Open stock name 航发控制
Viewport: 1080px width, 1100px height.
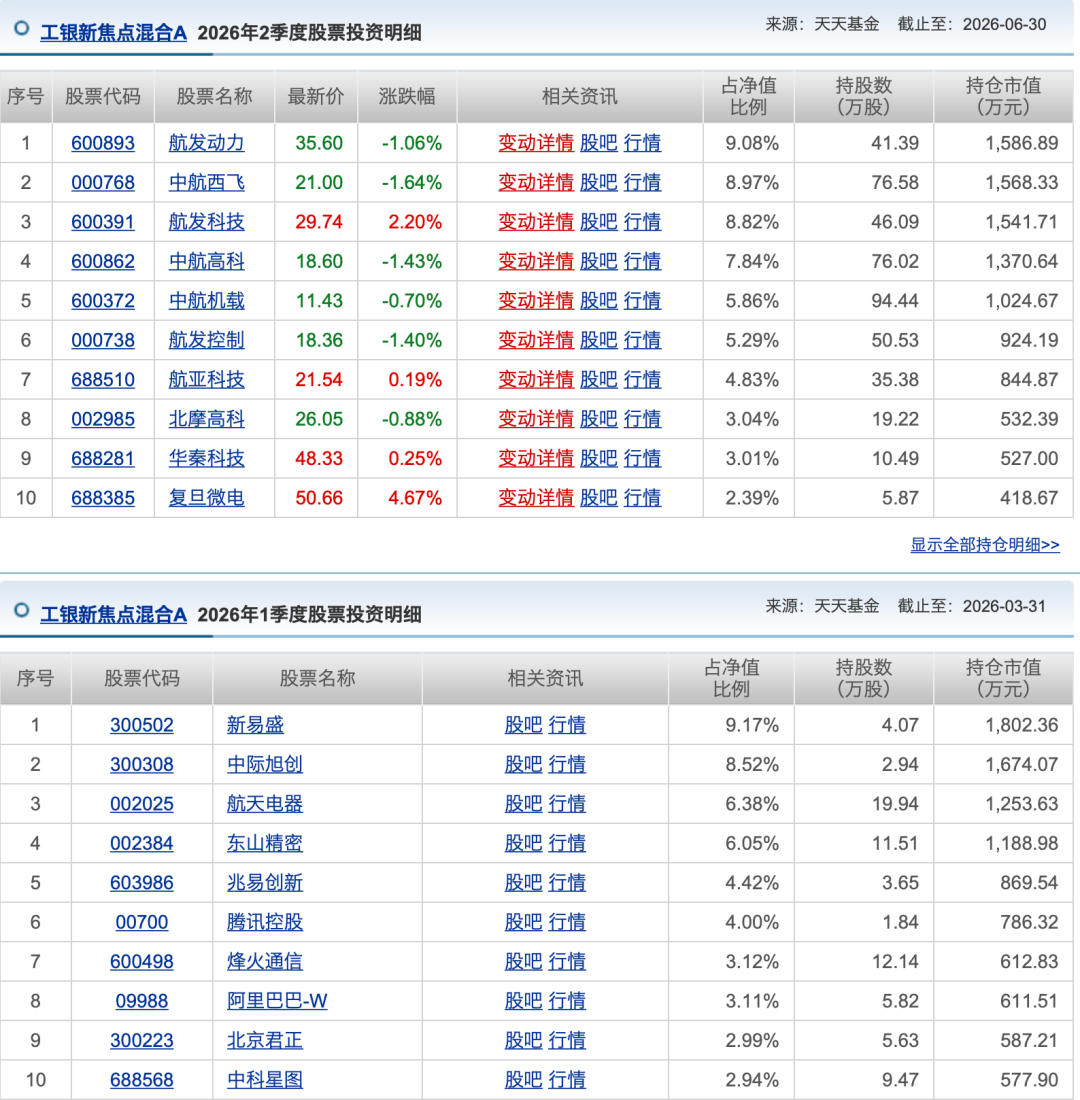click(206, 340)
